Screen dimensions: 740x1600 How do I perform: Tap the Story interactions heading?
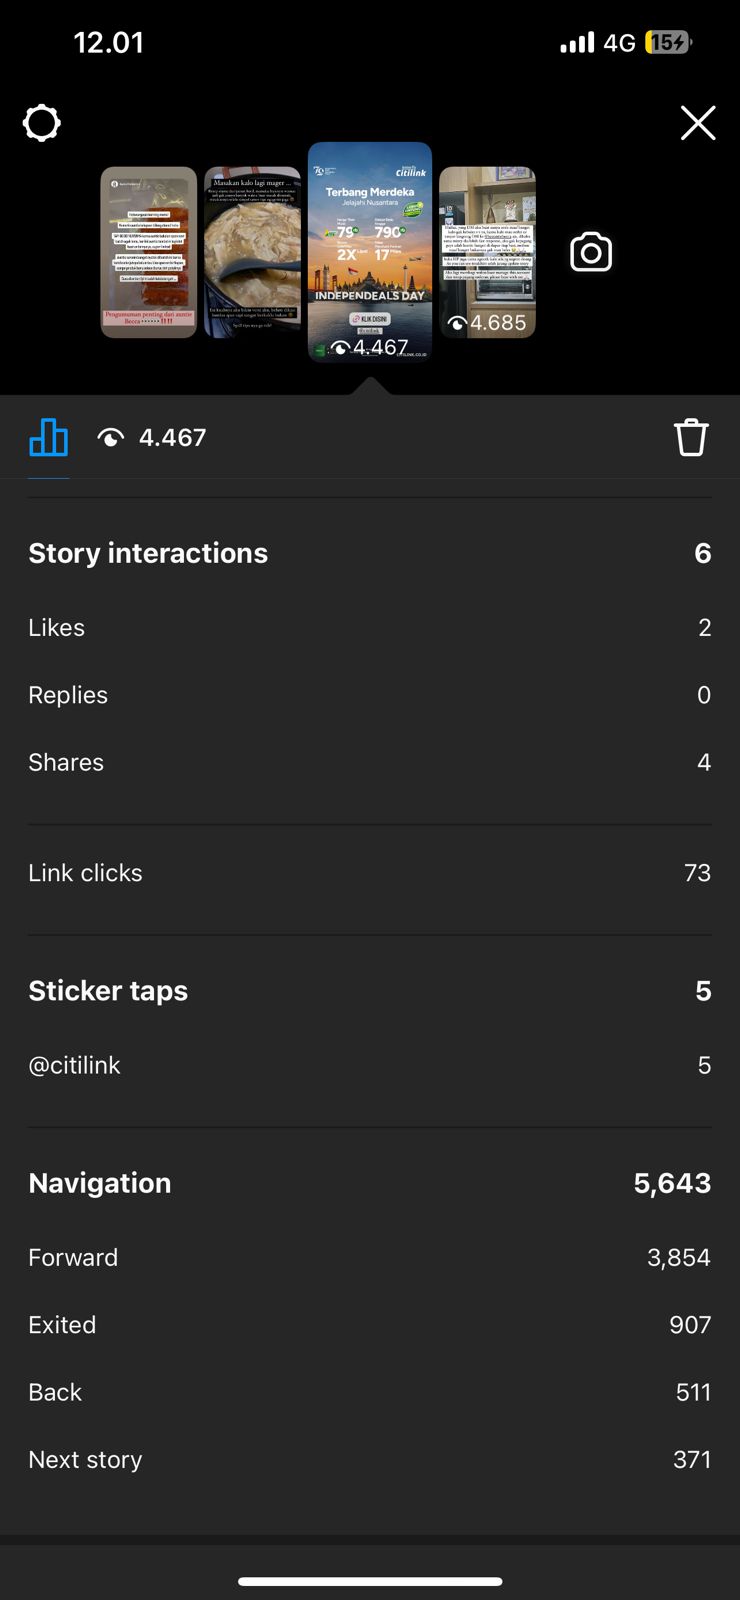tap(148, 553)
